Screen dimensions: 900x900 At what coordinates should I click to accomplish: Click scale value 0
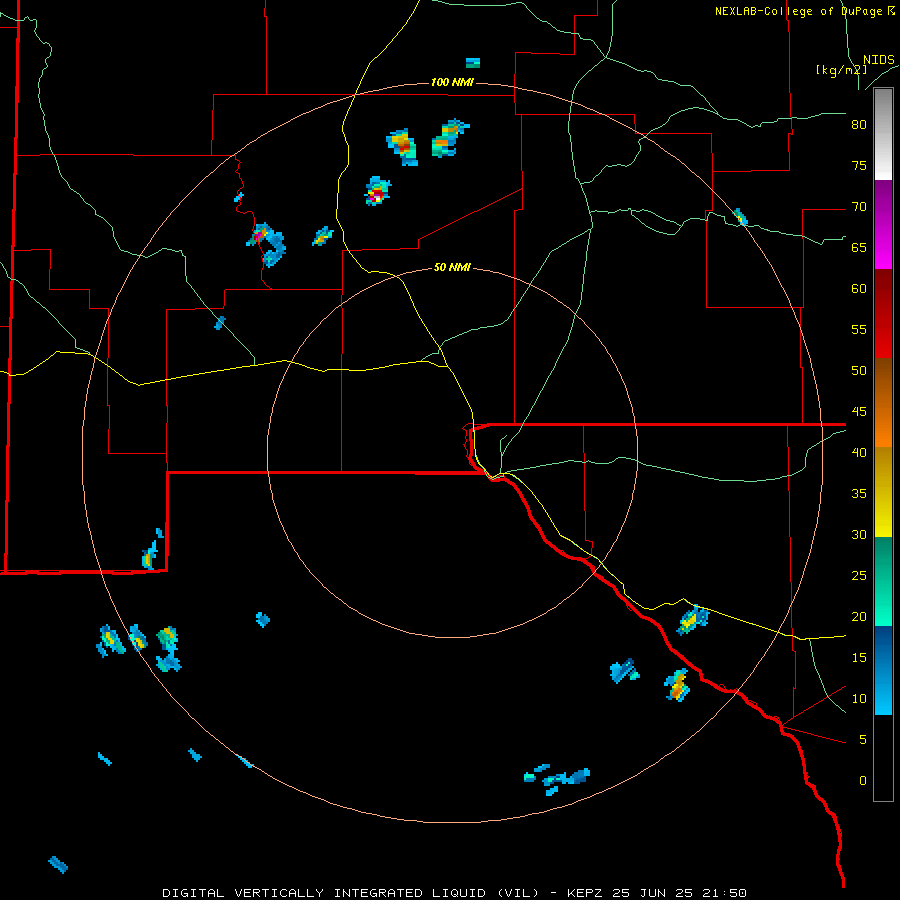(x=863, y=781)
